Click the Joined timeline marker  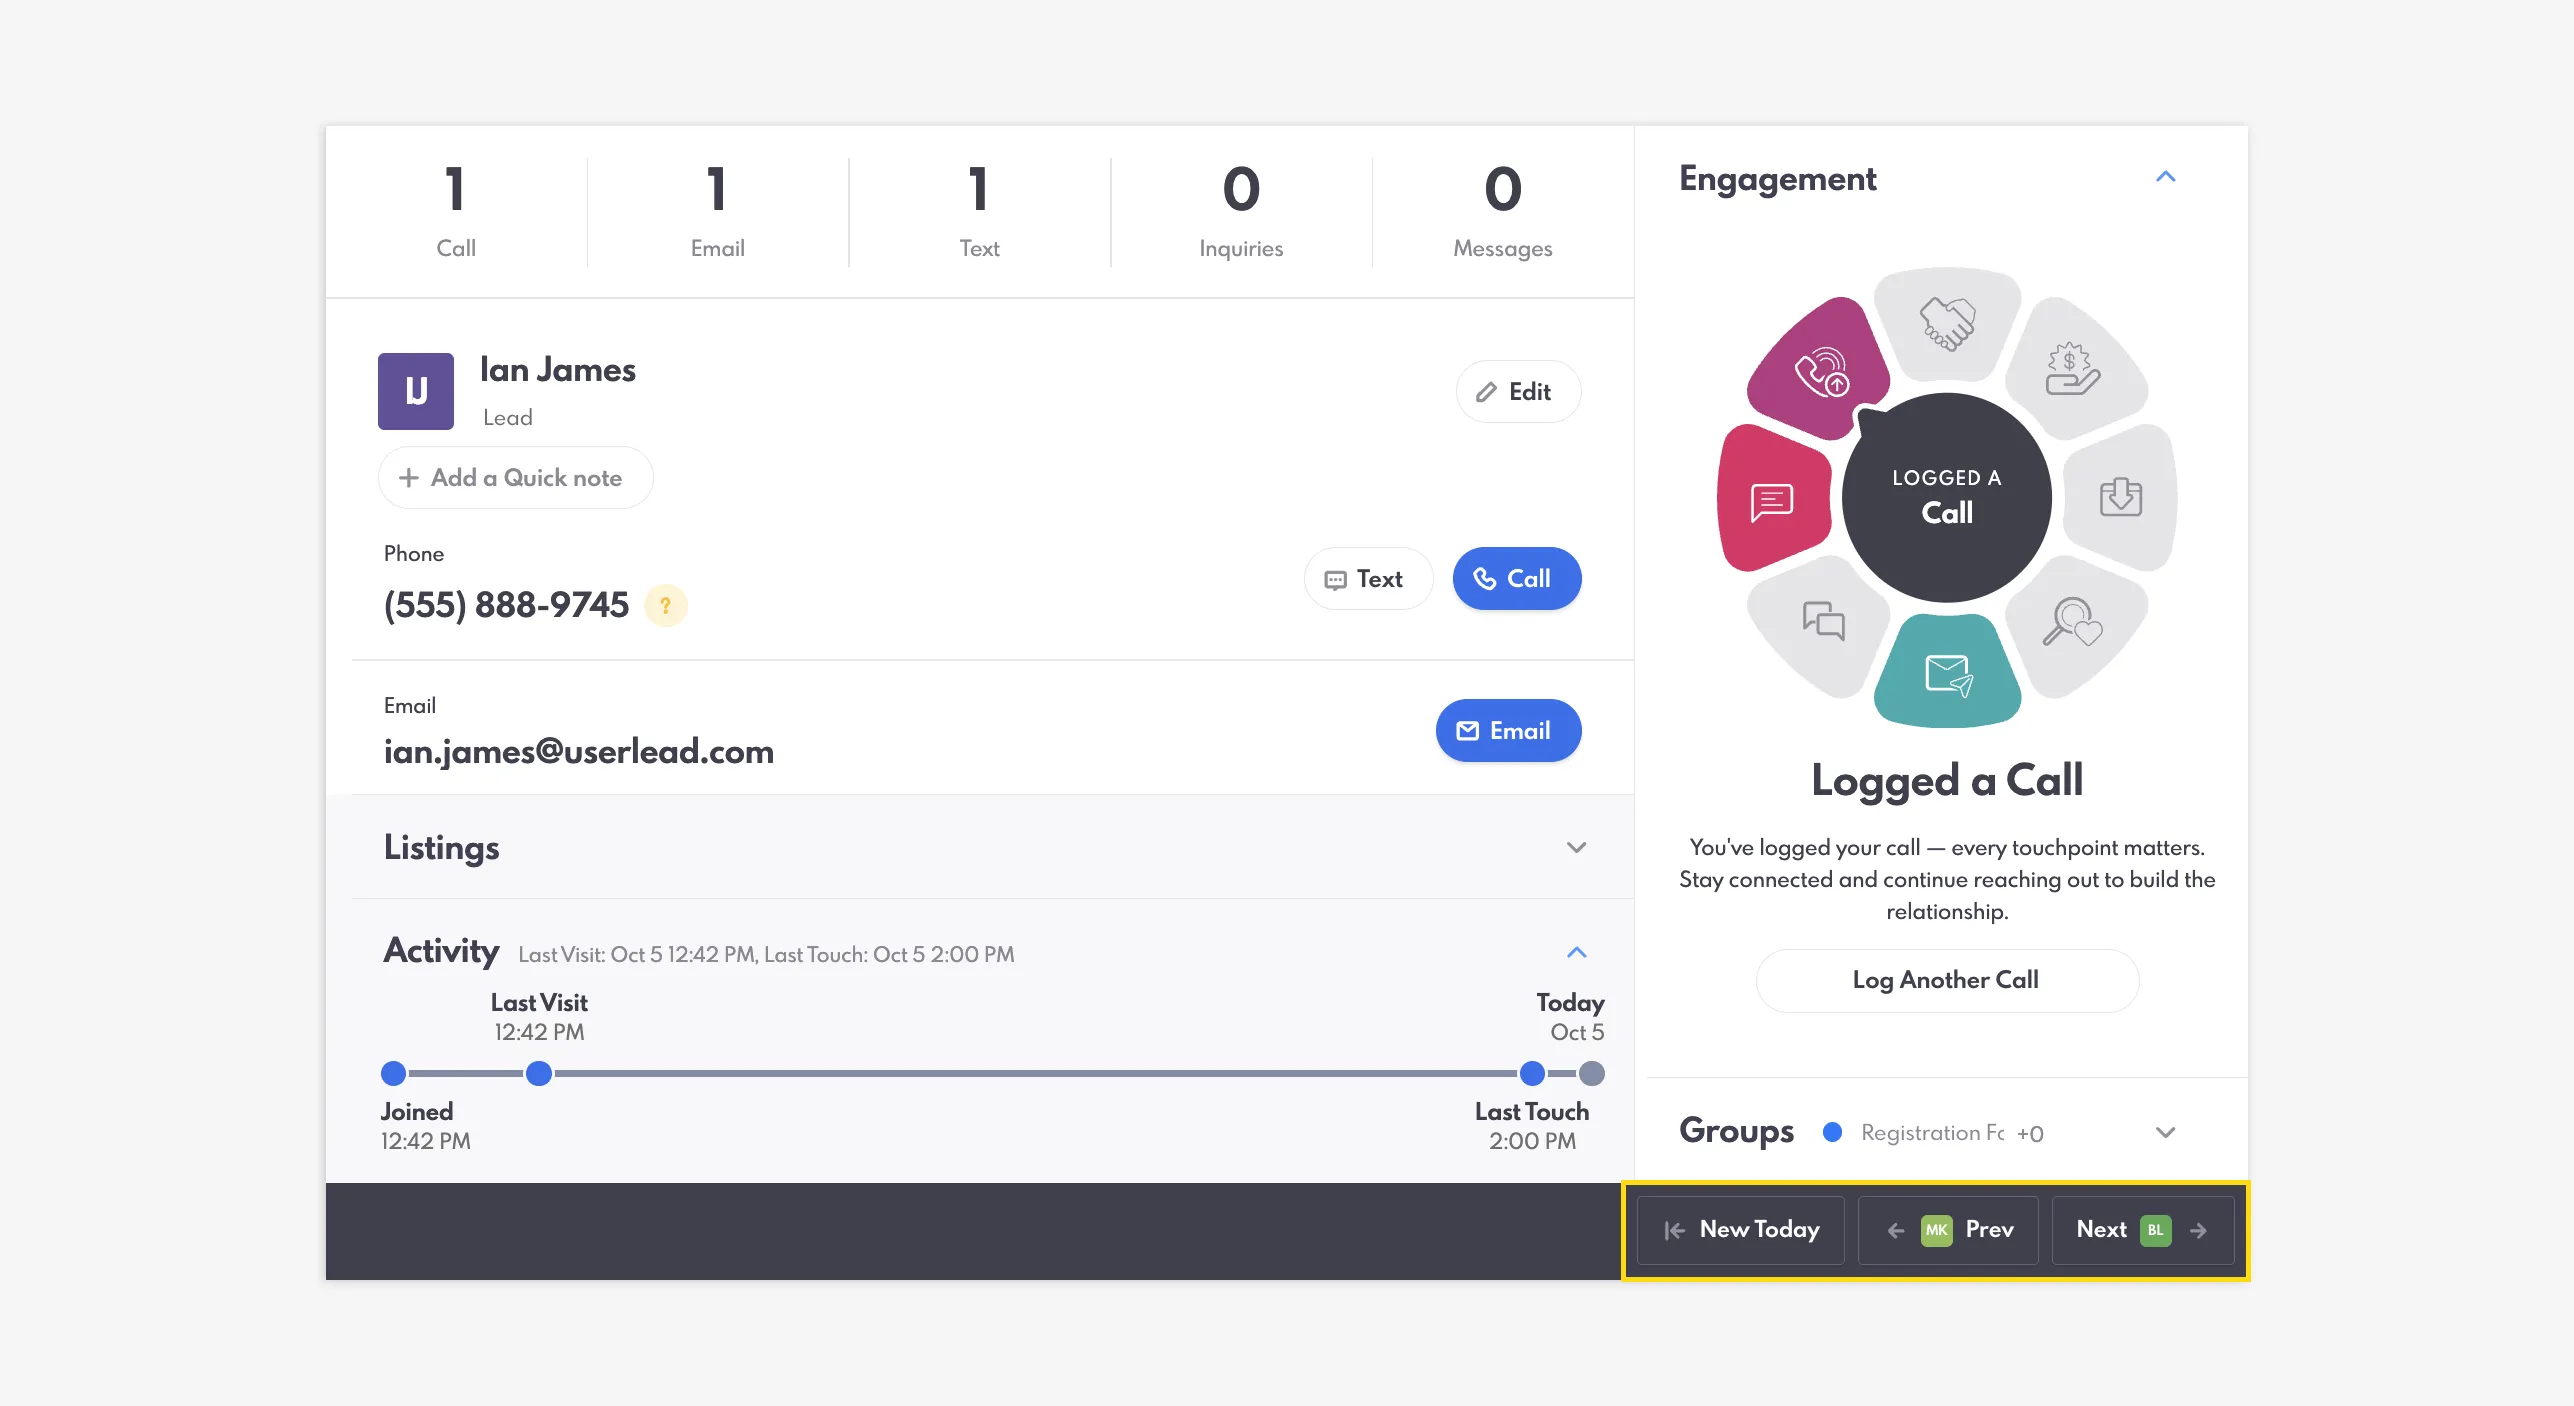393,1074
